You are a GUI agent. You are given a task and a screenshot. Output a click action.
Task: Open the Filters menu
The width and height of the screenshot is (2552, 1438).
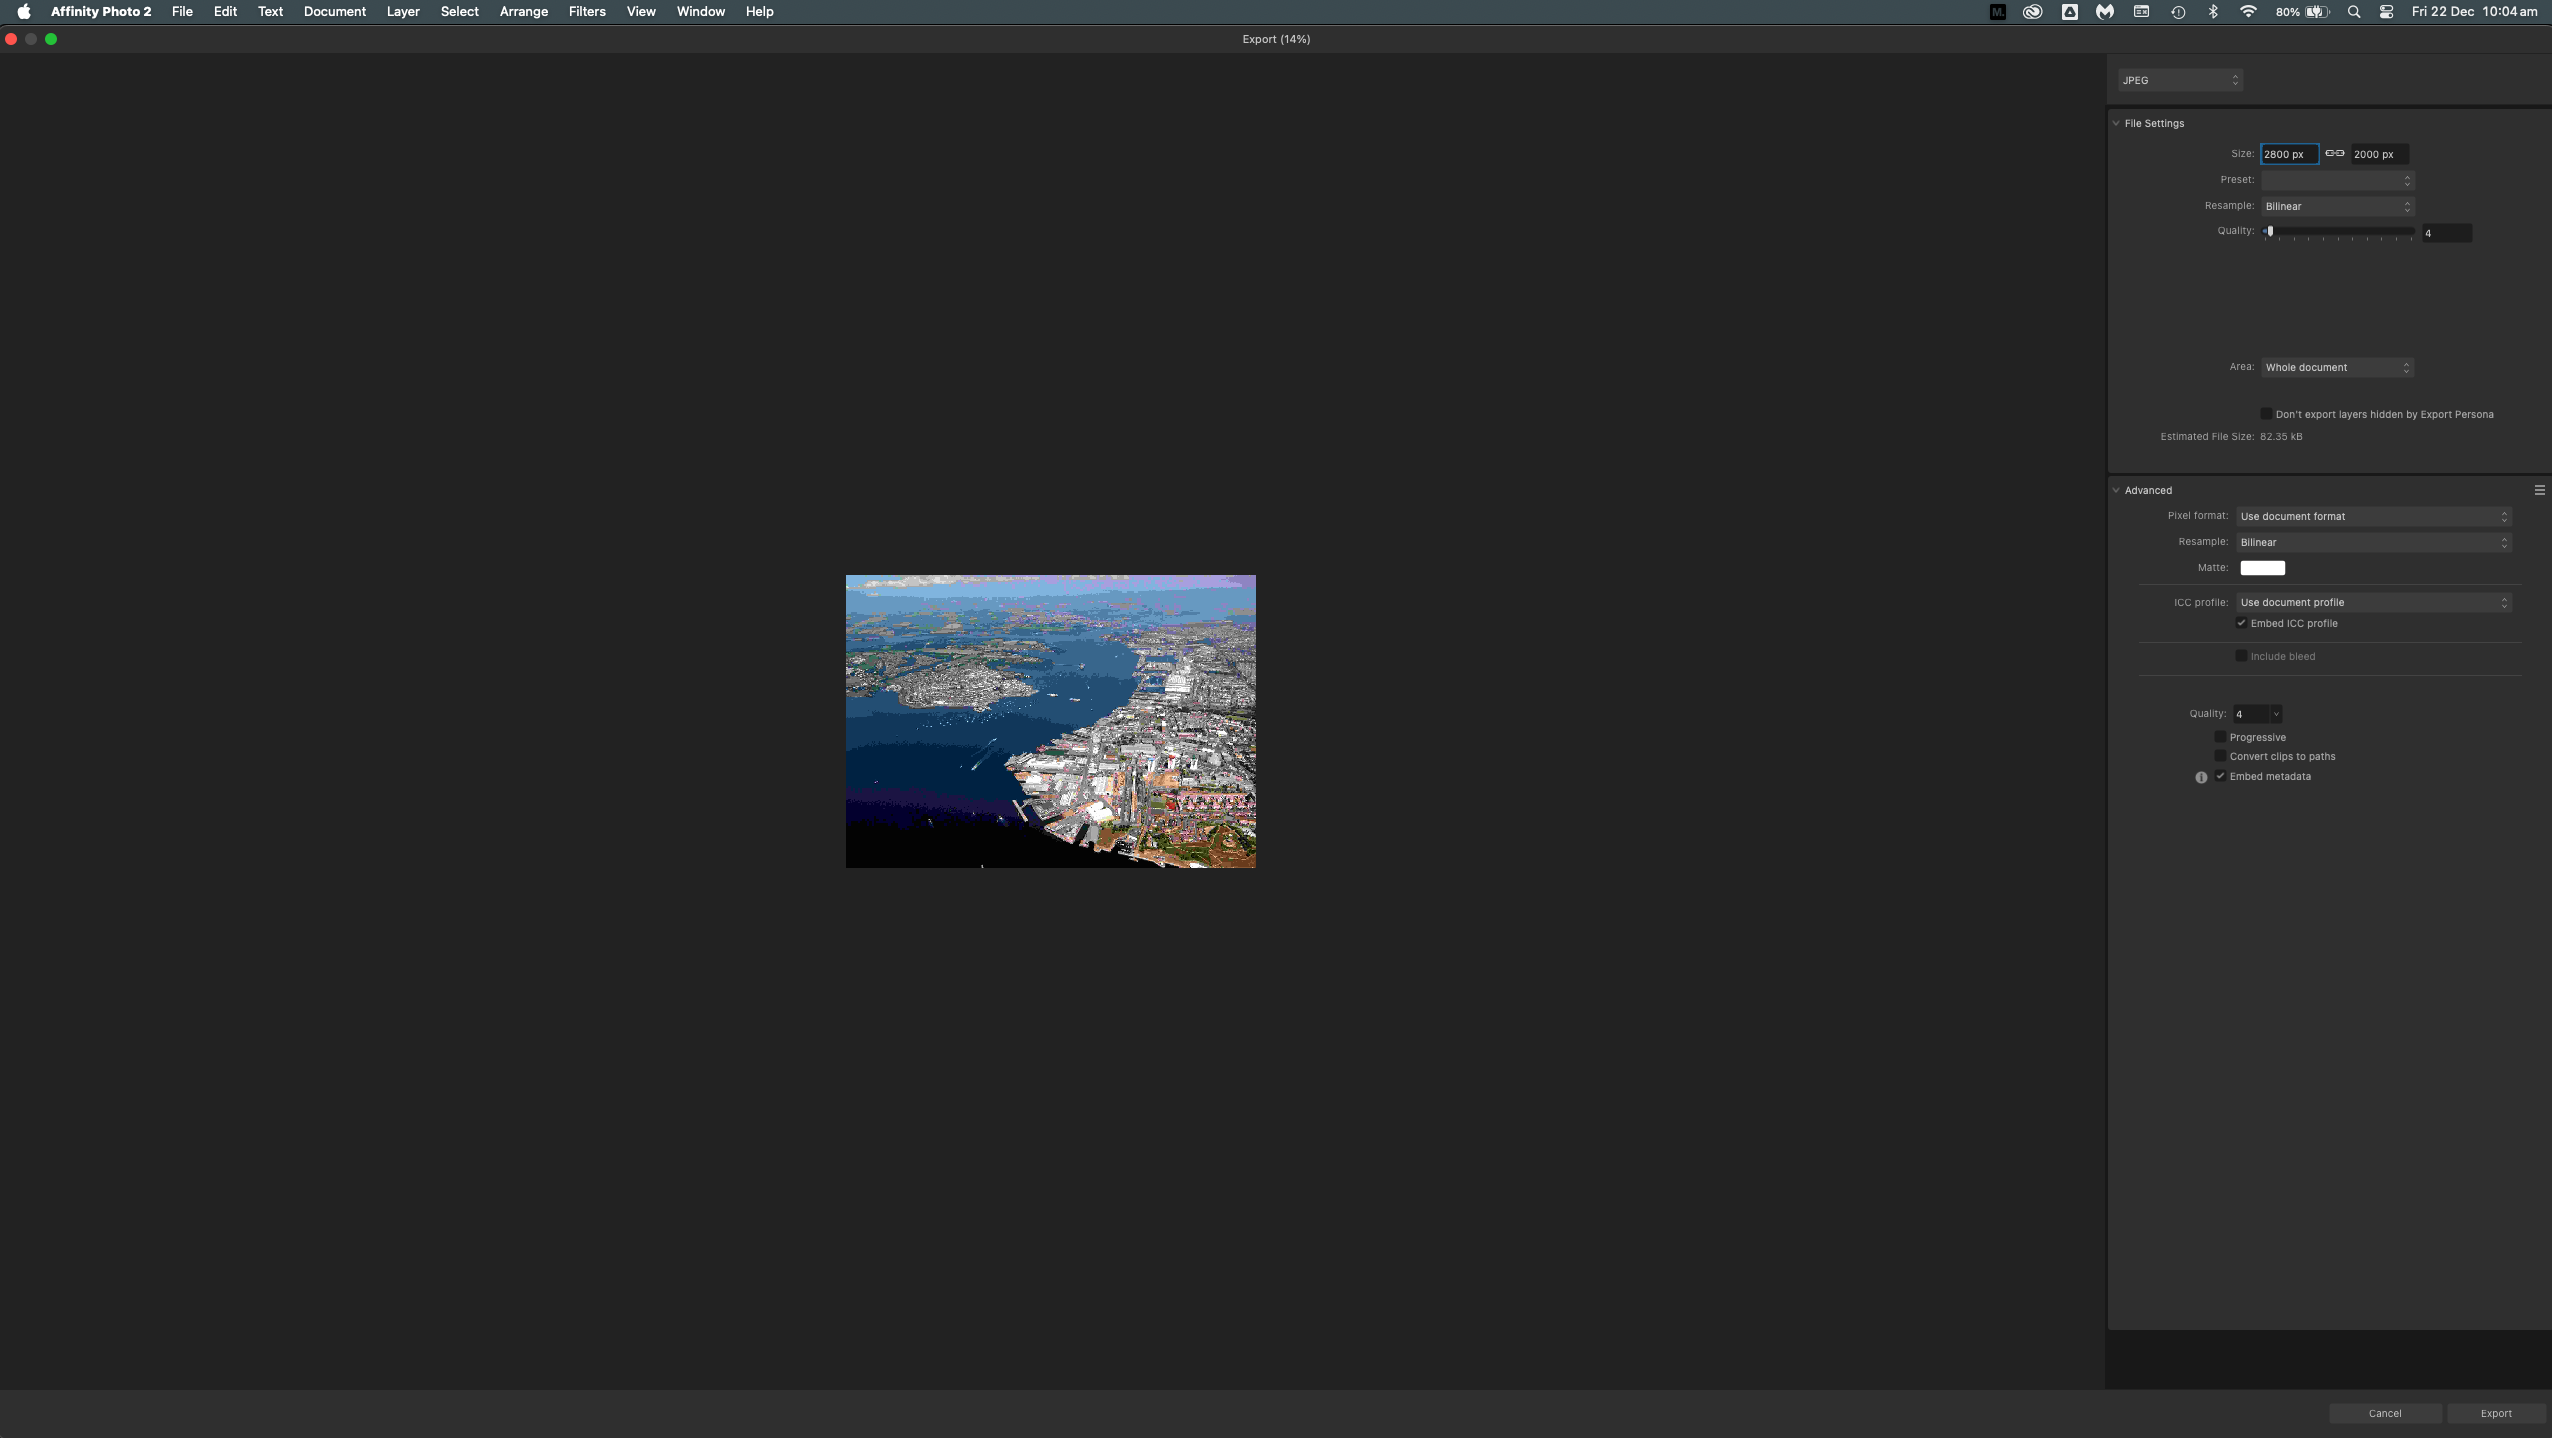[x=587, y=12]
